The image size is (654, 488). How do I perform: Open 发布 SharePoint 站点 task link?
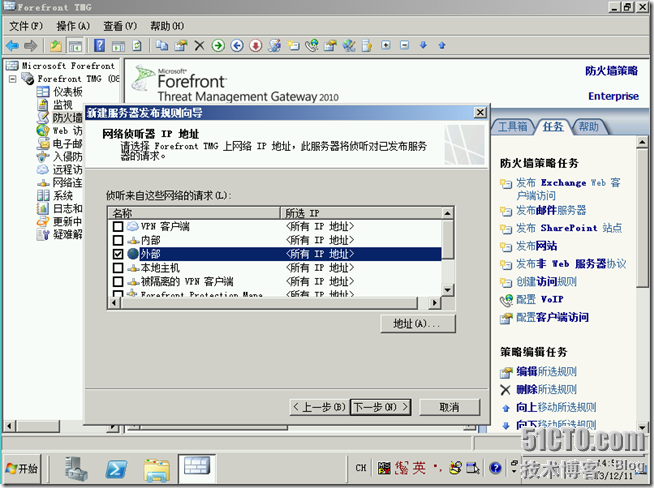(x=569, y=228)
